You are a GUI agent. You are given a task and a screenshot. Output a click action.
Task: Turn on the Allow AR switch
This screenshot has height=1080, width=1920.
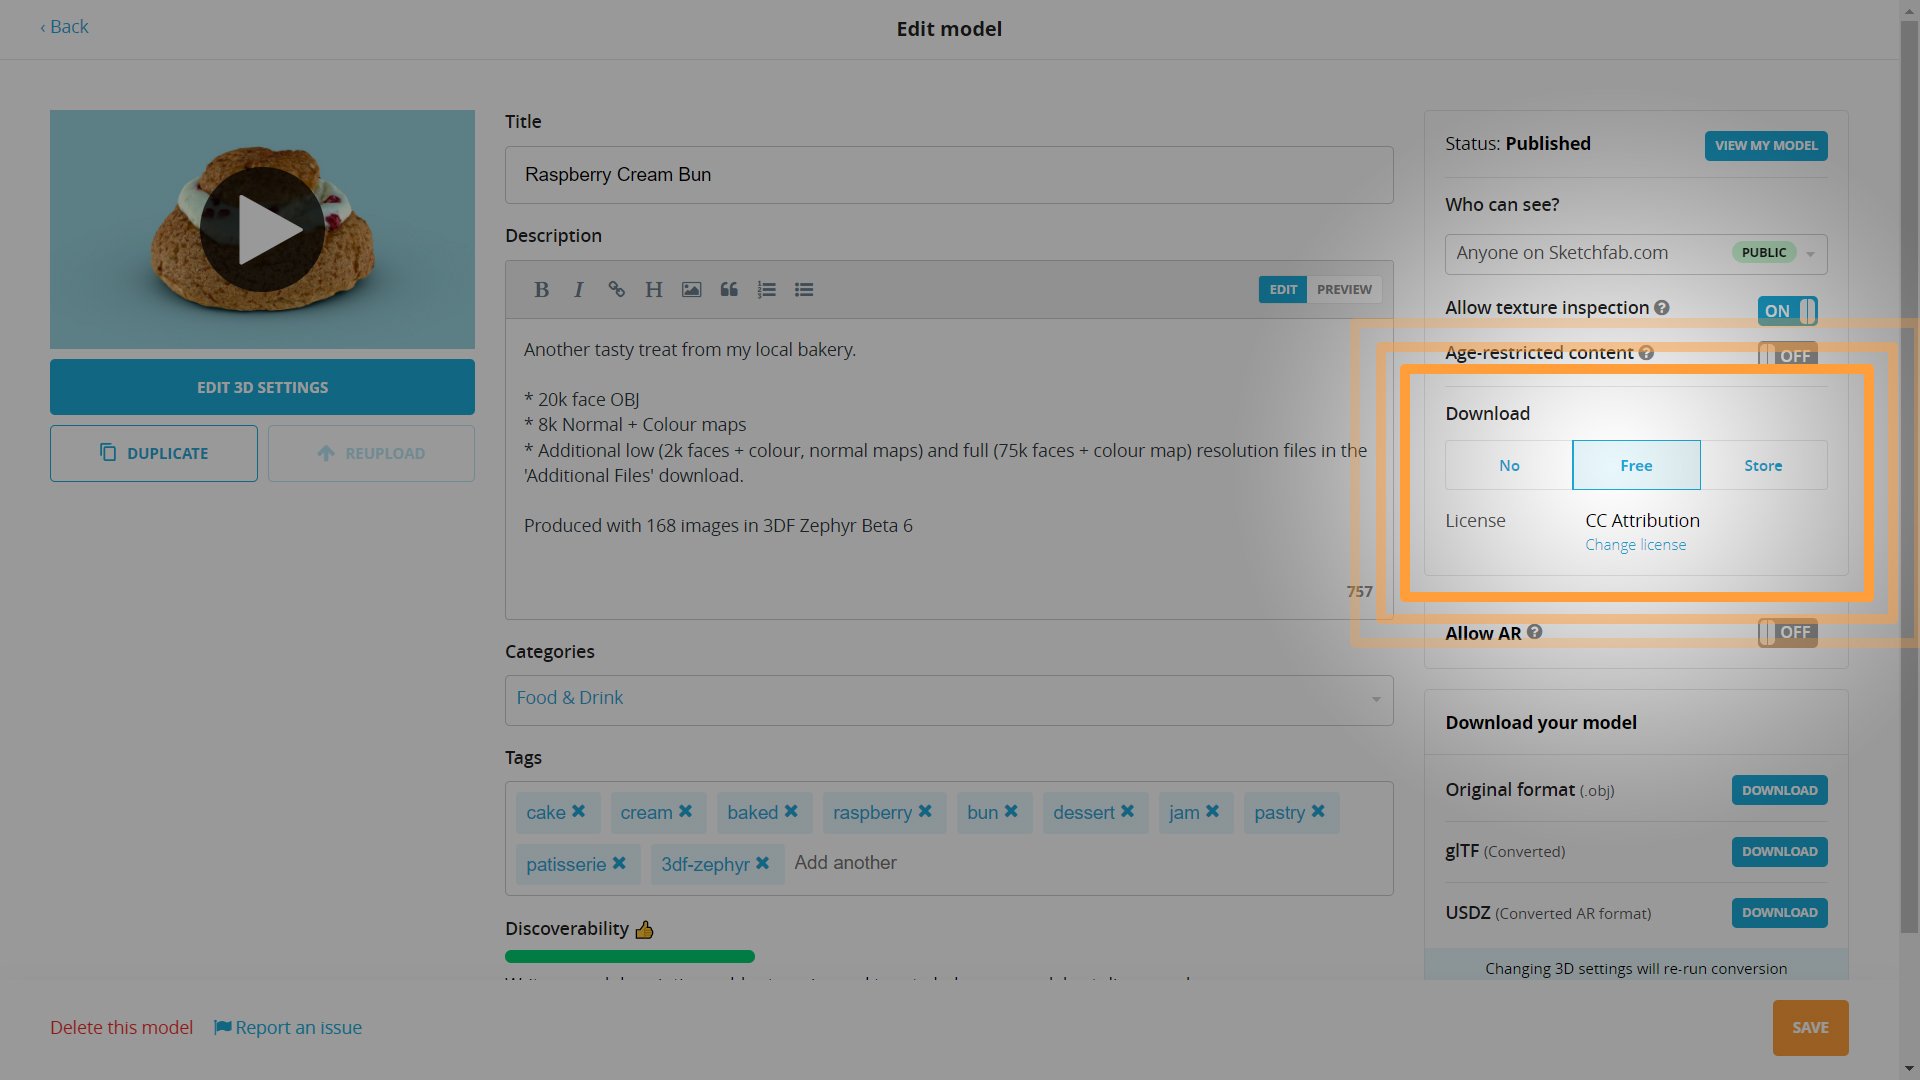1787,632
